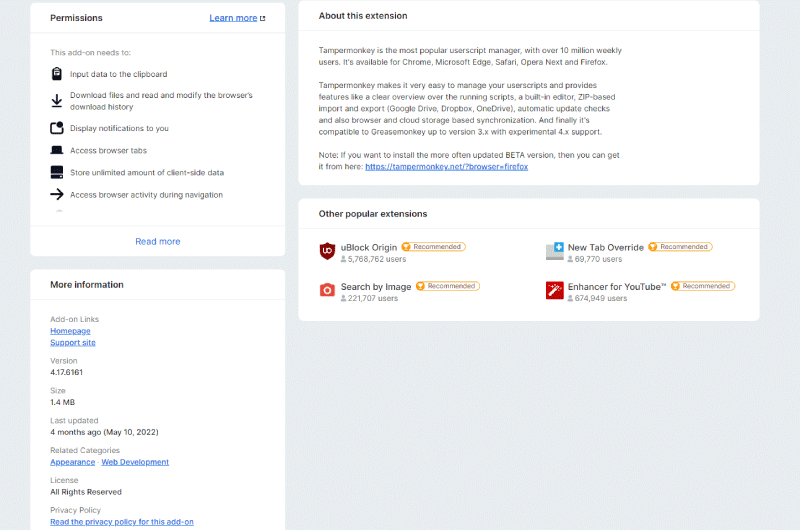Click Store unlimited amount of client-side data text
This screenshot has height=530, width=800.
(147, 172)
